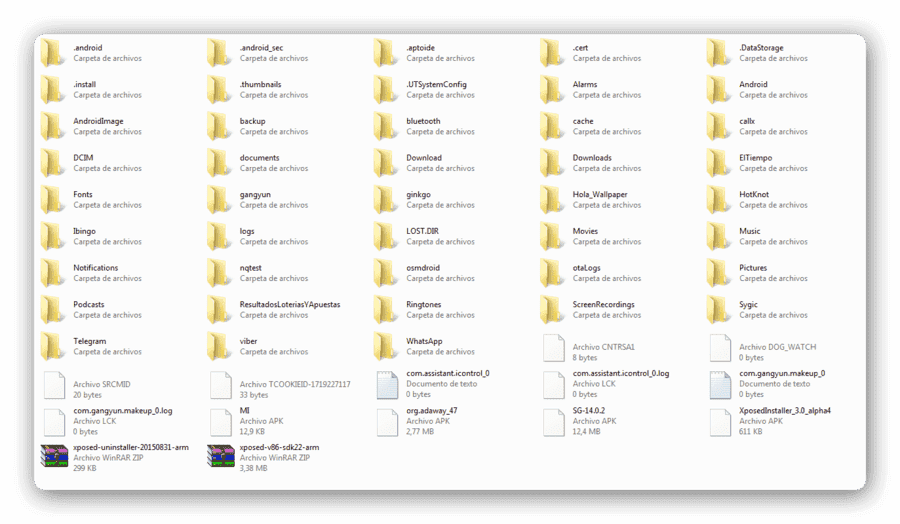900x524 pixels.
Task: Click the 'HotKnot' folder name
Action: click(x=754, y=195)
